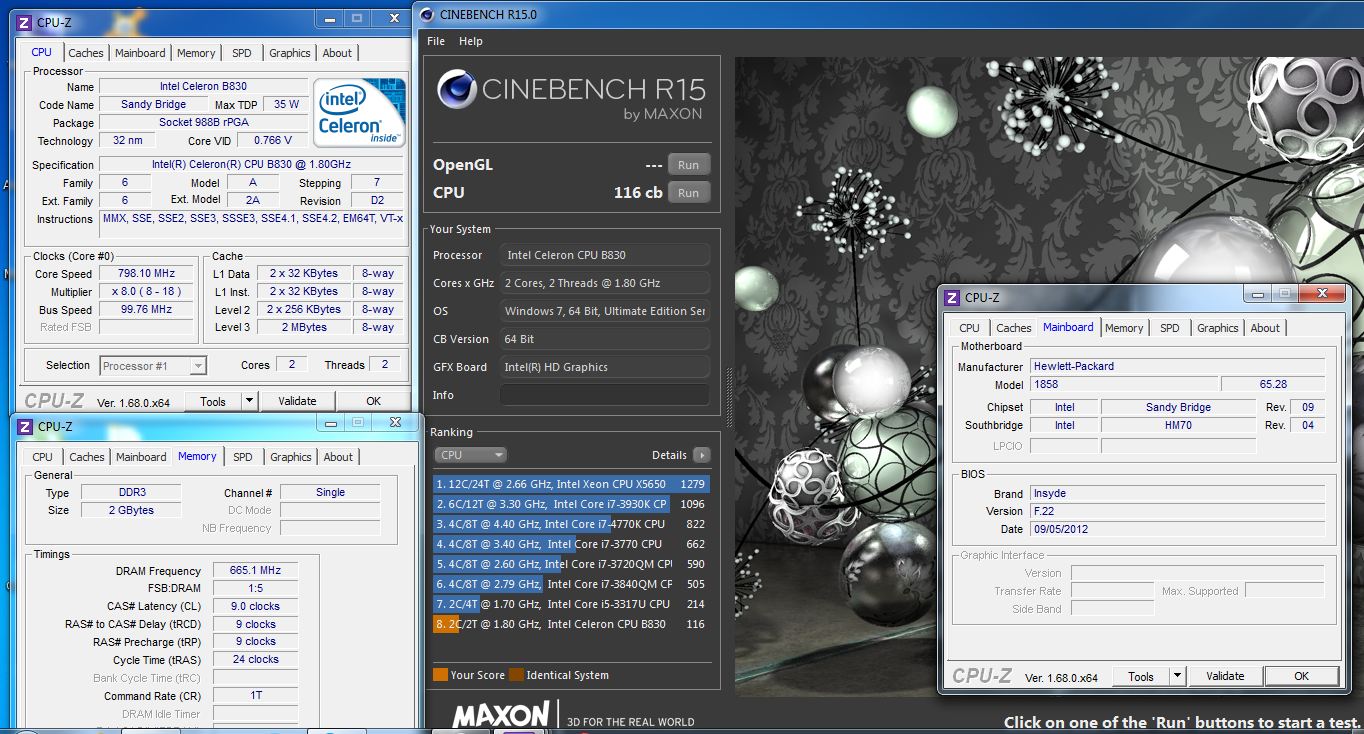Select the Celeron CPU B830 ranking row

pyautogui.click(x=571, y=624)
